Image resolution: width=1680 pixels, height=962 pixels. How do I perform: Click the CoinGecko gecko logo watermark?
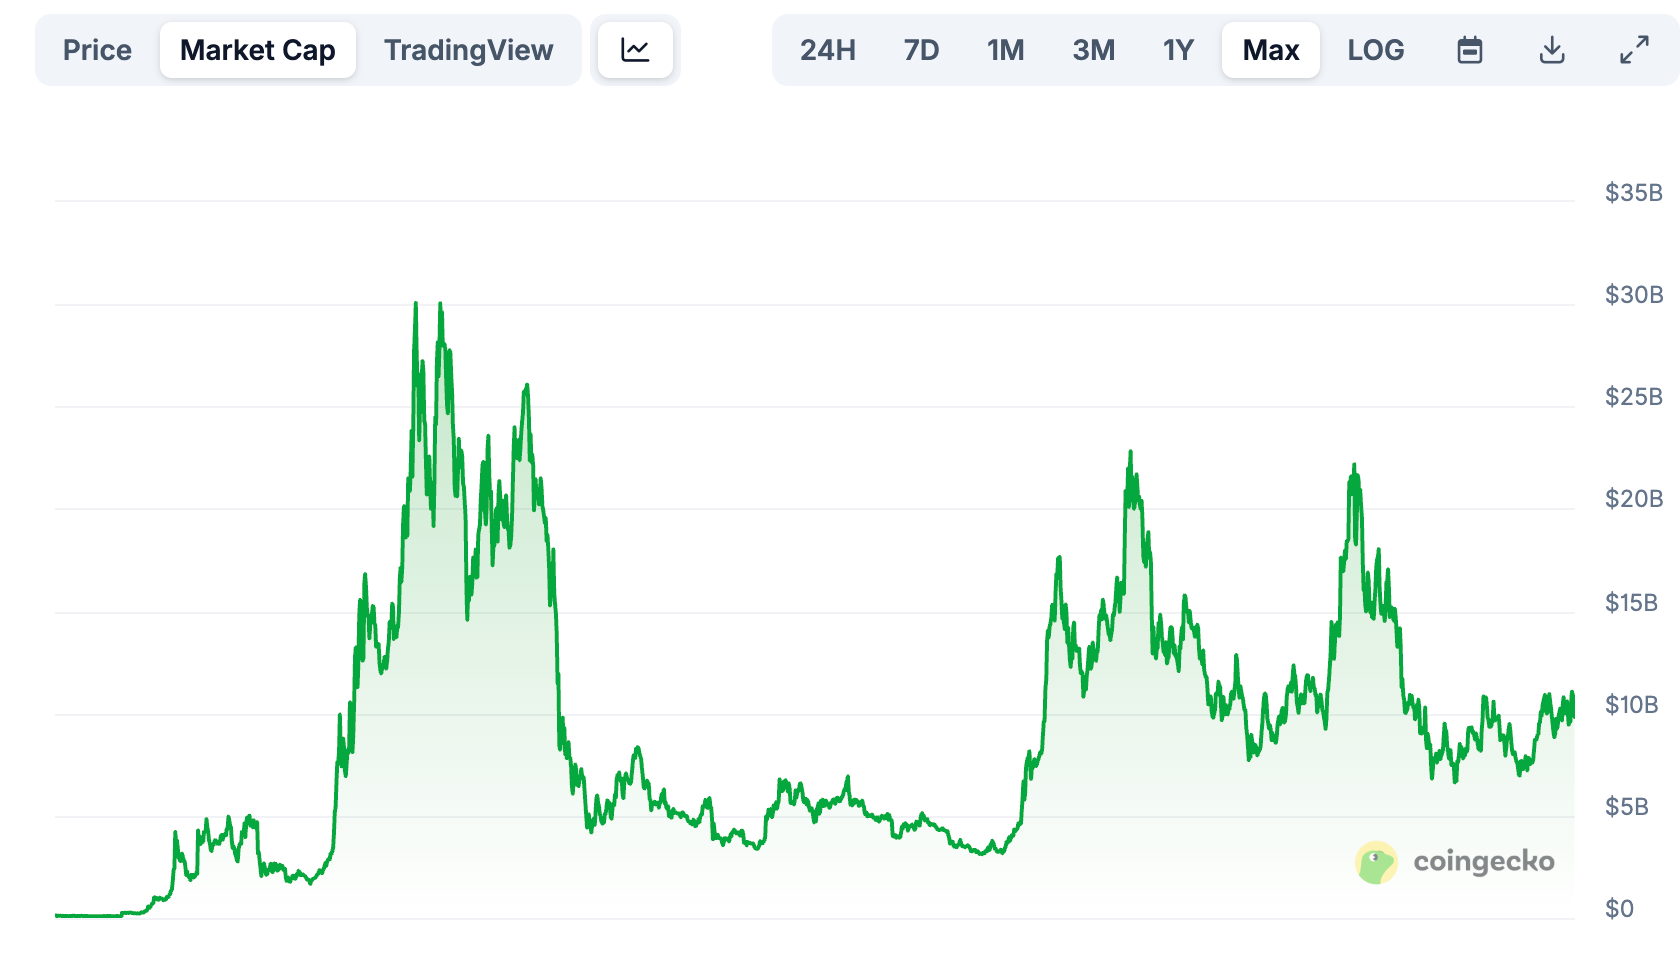point(1377,862)
